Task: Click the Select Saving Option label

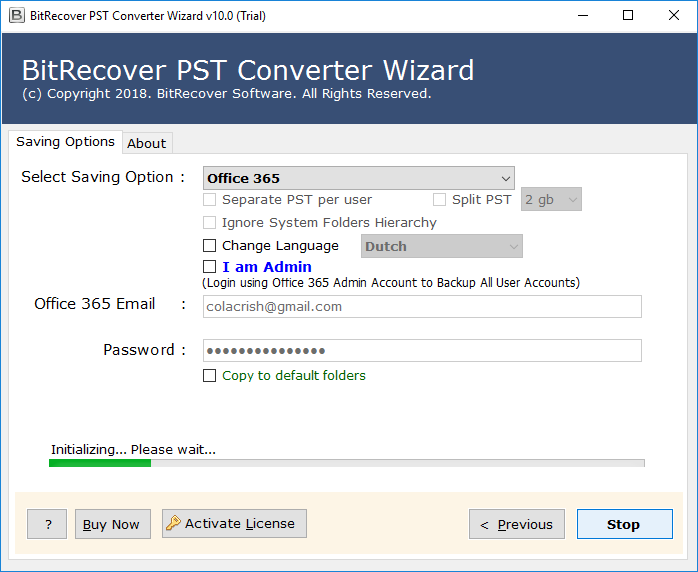Action: click(103, 177)
